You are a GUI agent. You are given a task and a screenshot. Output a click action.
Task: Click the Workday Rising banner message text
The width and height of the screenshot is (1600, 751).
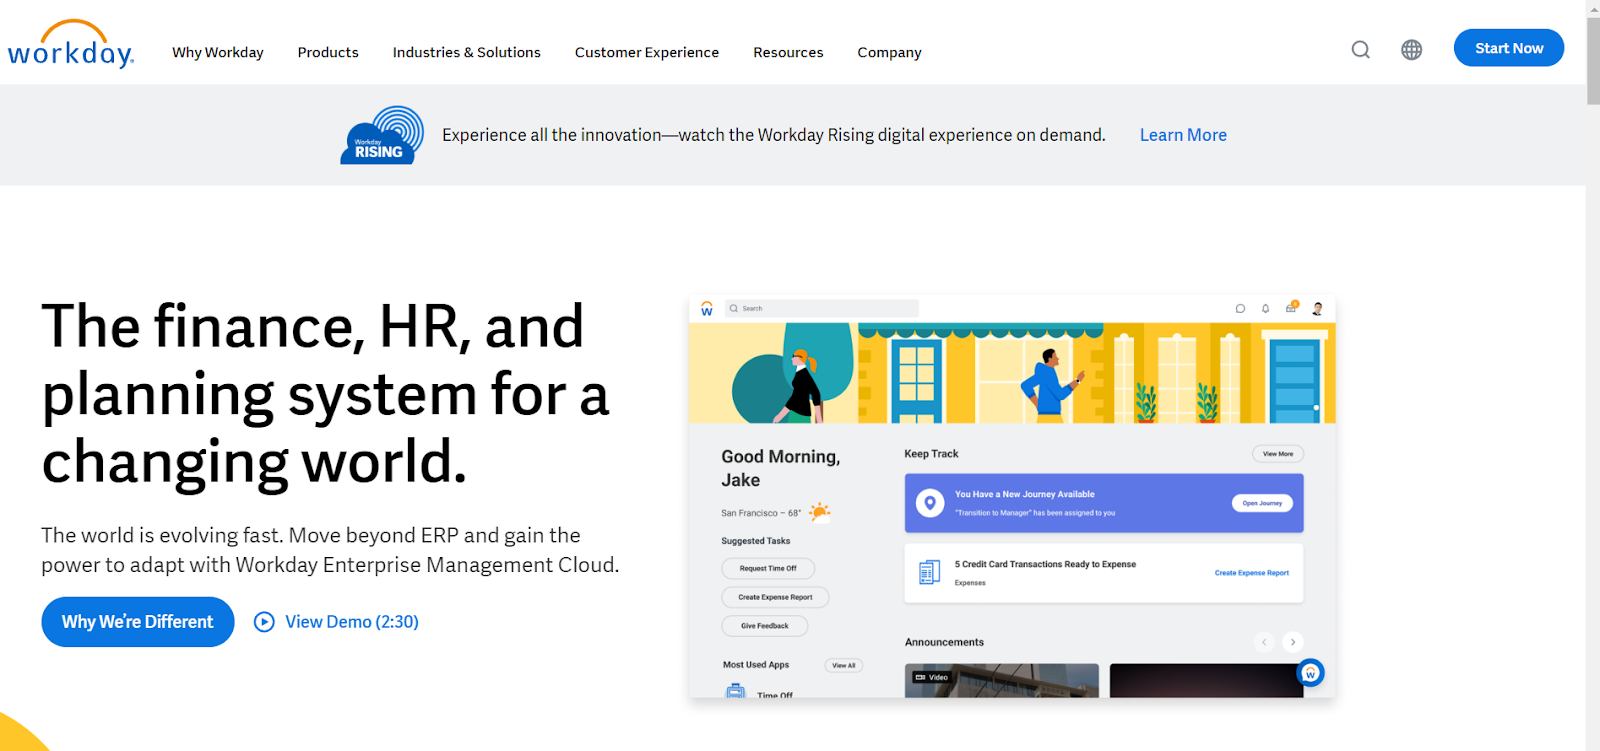774,135
